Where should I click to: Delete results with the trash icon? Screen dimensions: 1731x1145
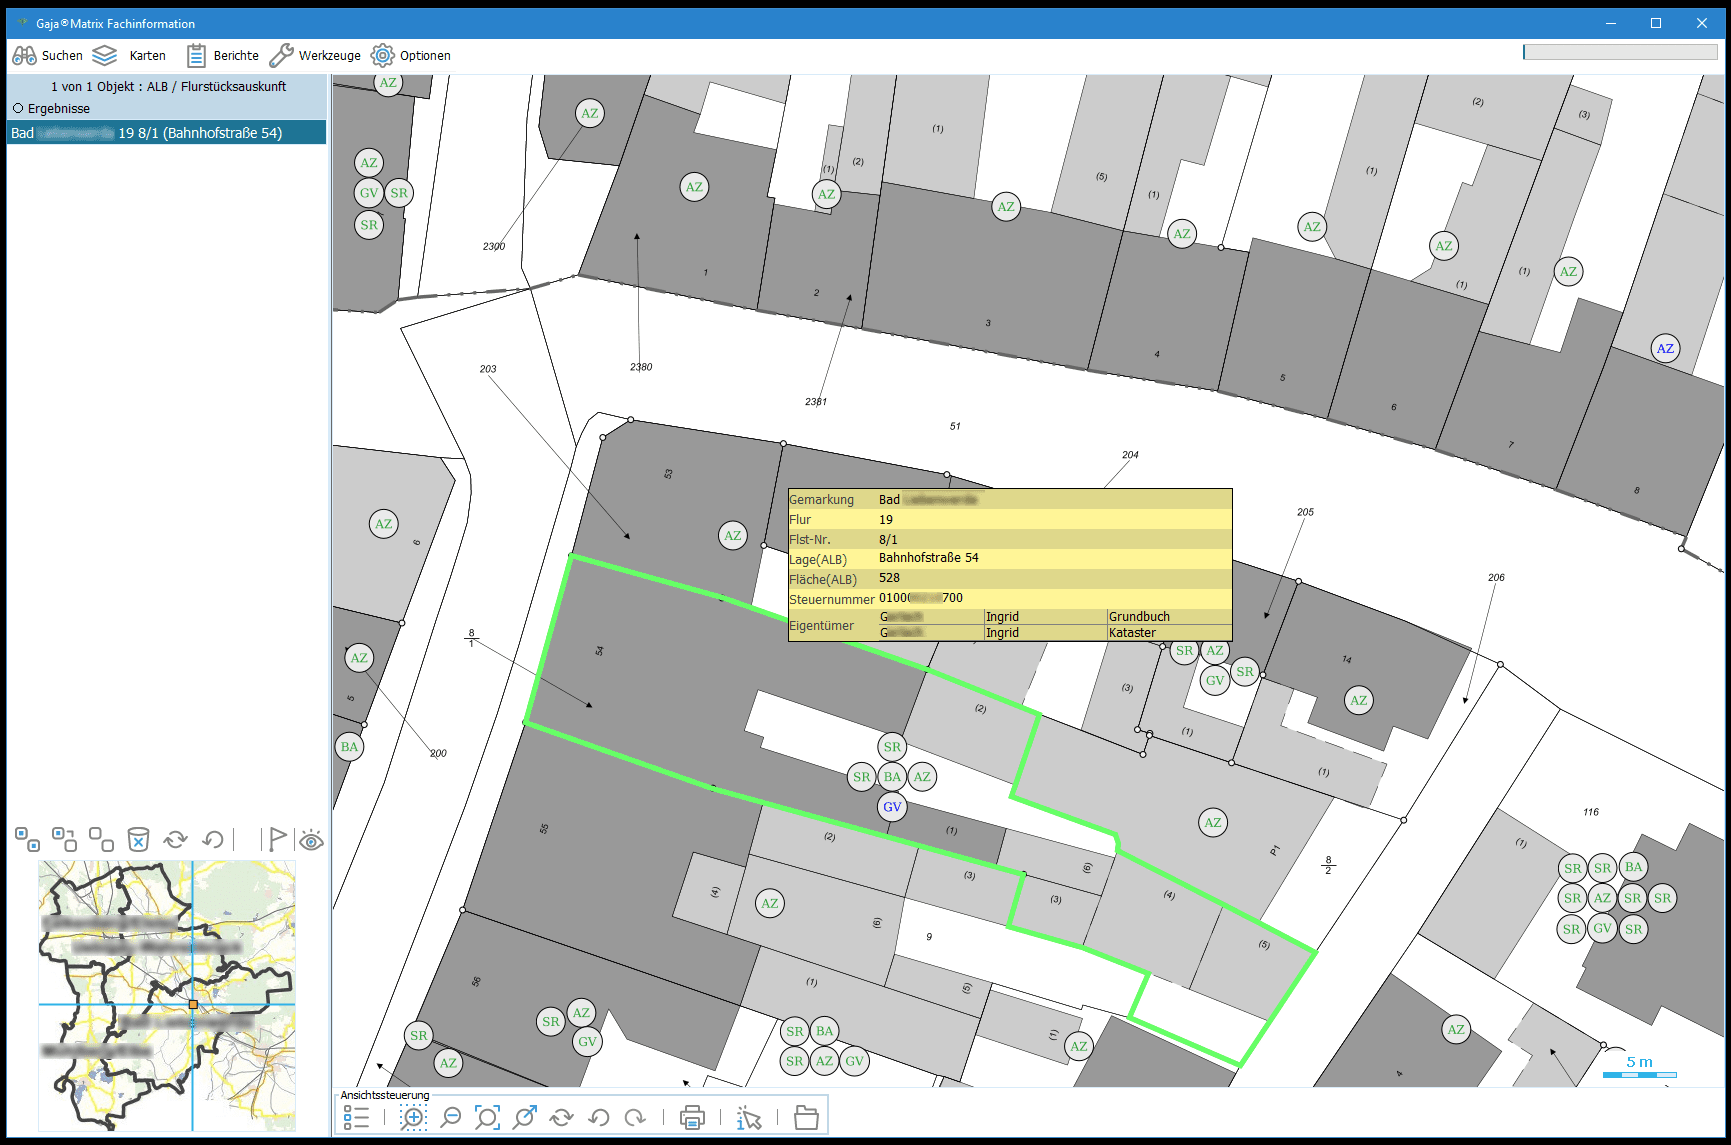point(138,839)
